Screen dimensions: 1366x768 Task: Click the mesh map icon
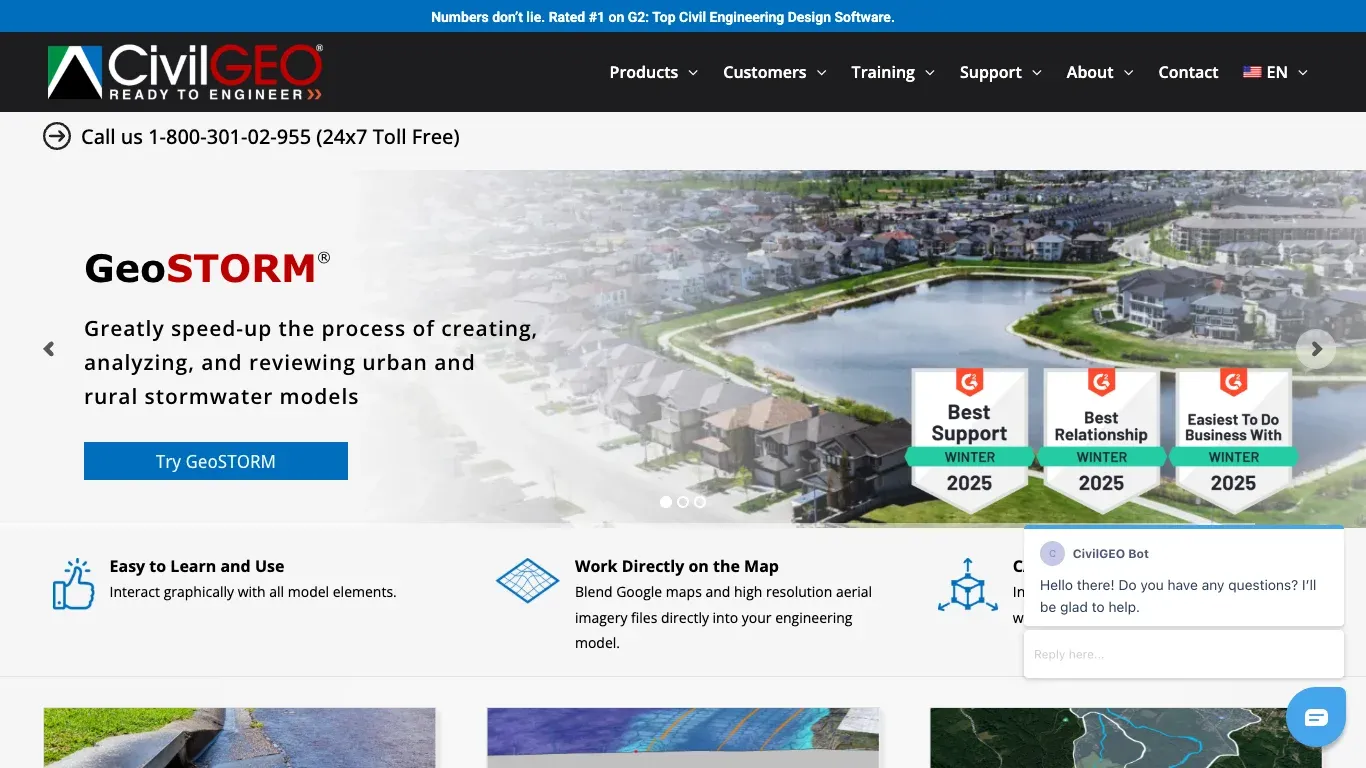[527, 581]
